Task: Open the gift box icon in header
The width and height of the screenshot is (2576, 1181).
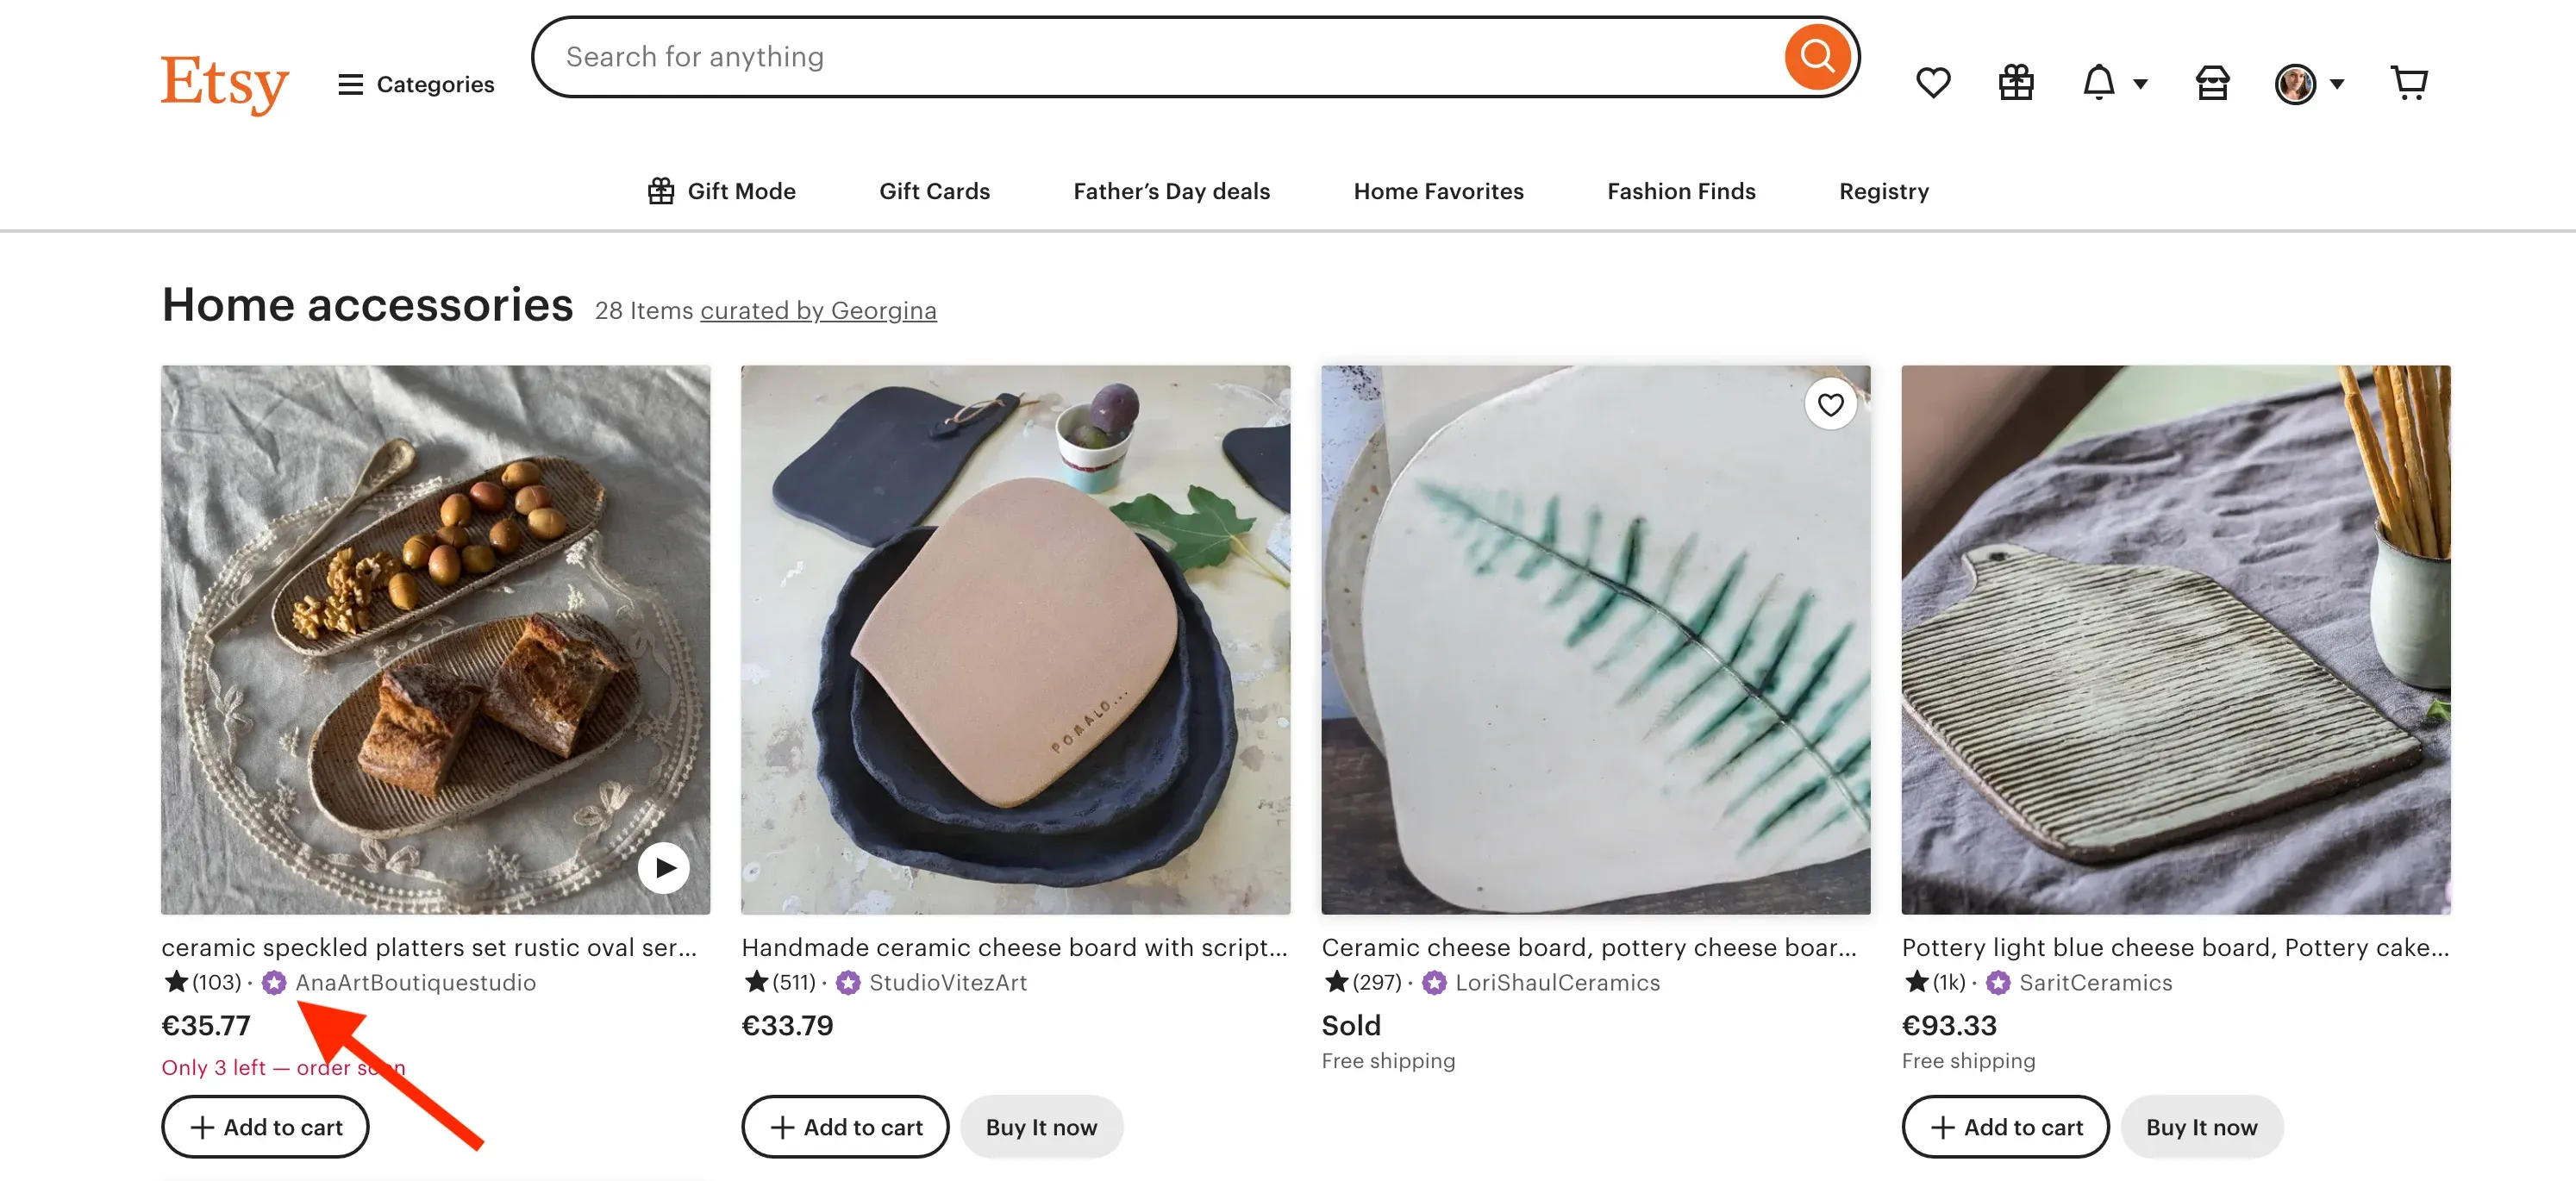Action: tap(2016, 83)
